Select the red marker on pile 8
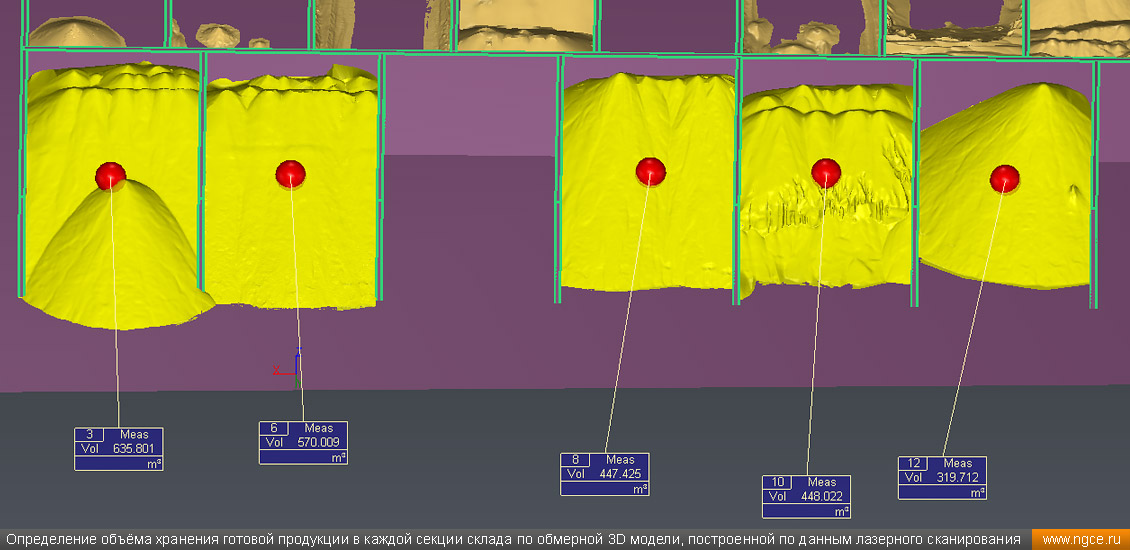 point(651,172)
